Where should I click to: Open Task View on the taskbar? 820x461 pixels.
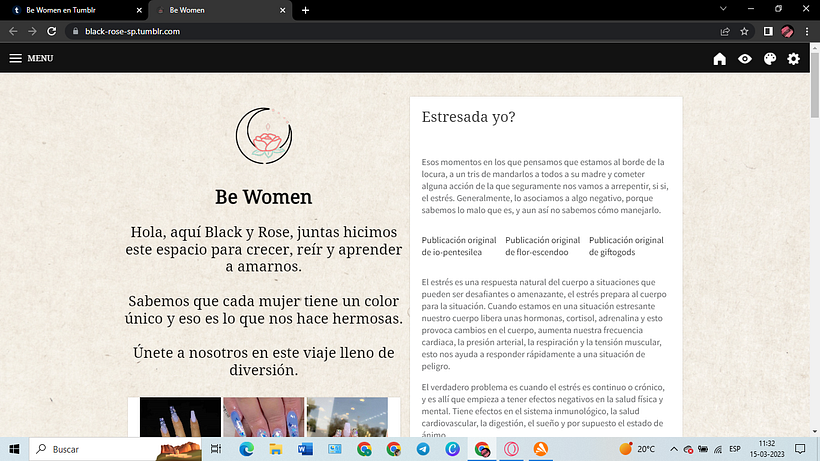[215, 449]
